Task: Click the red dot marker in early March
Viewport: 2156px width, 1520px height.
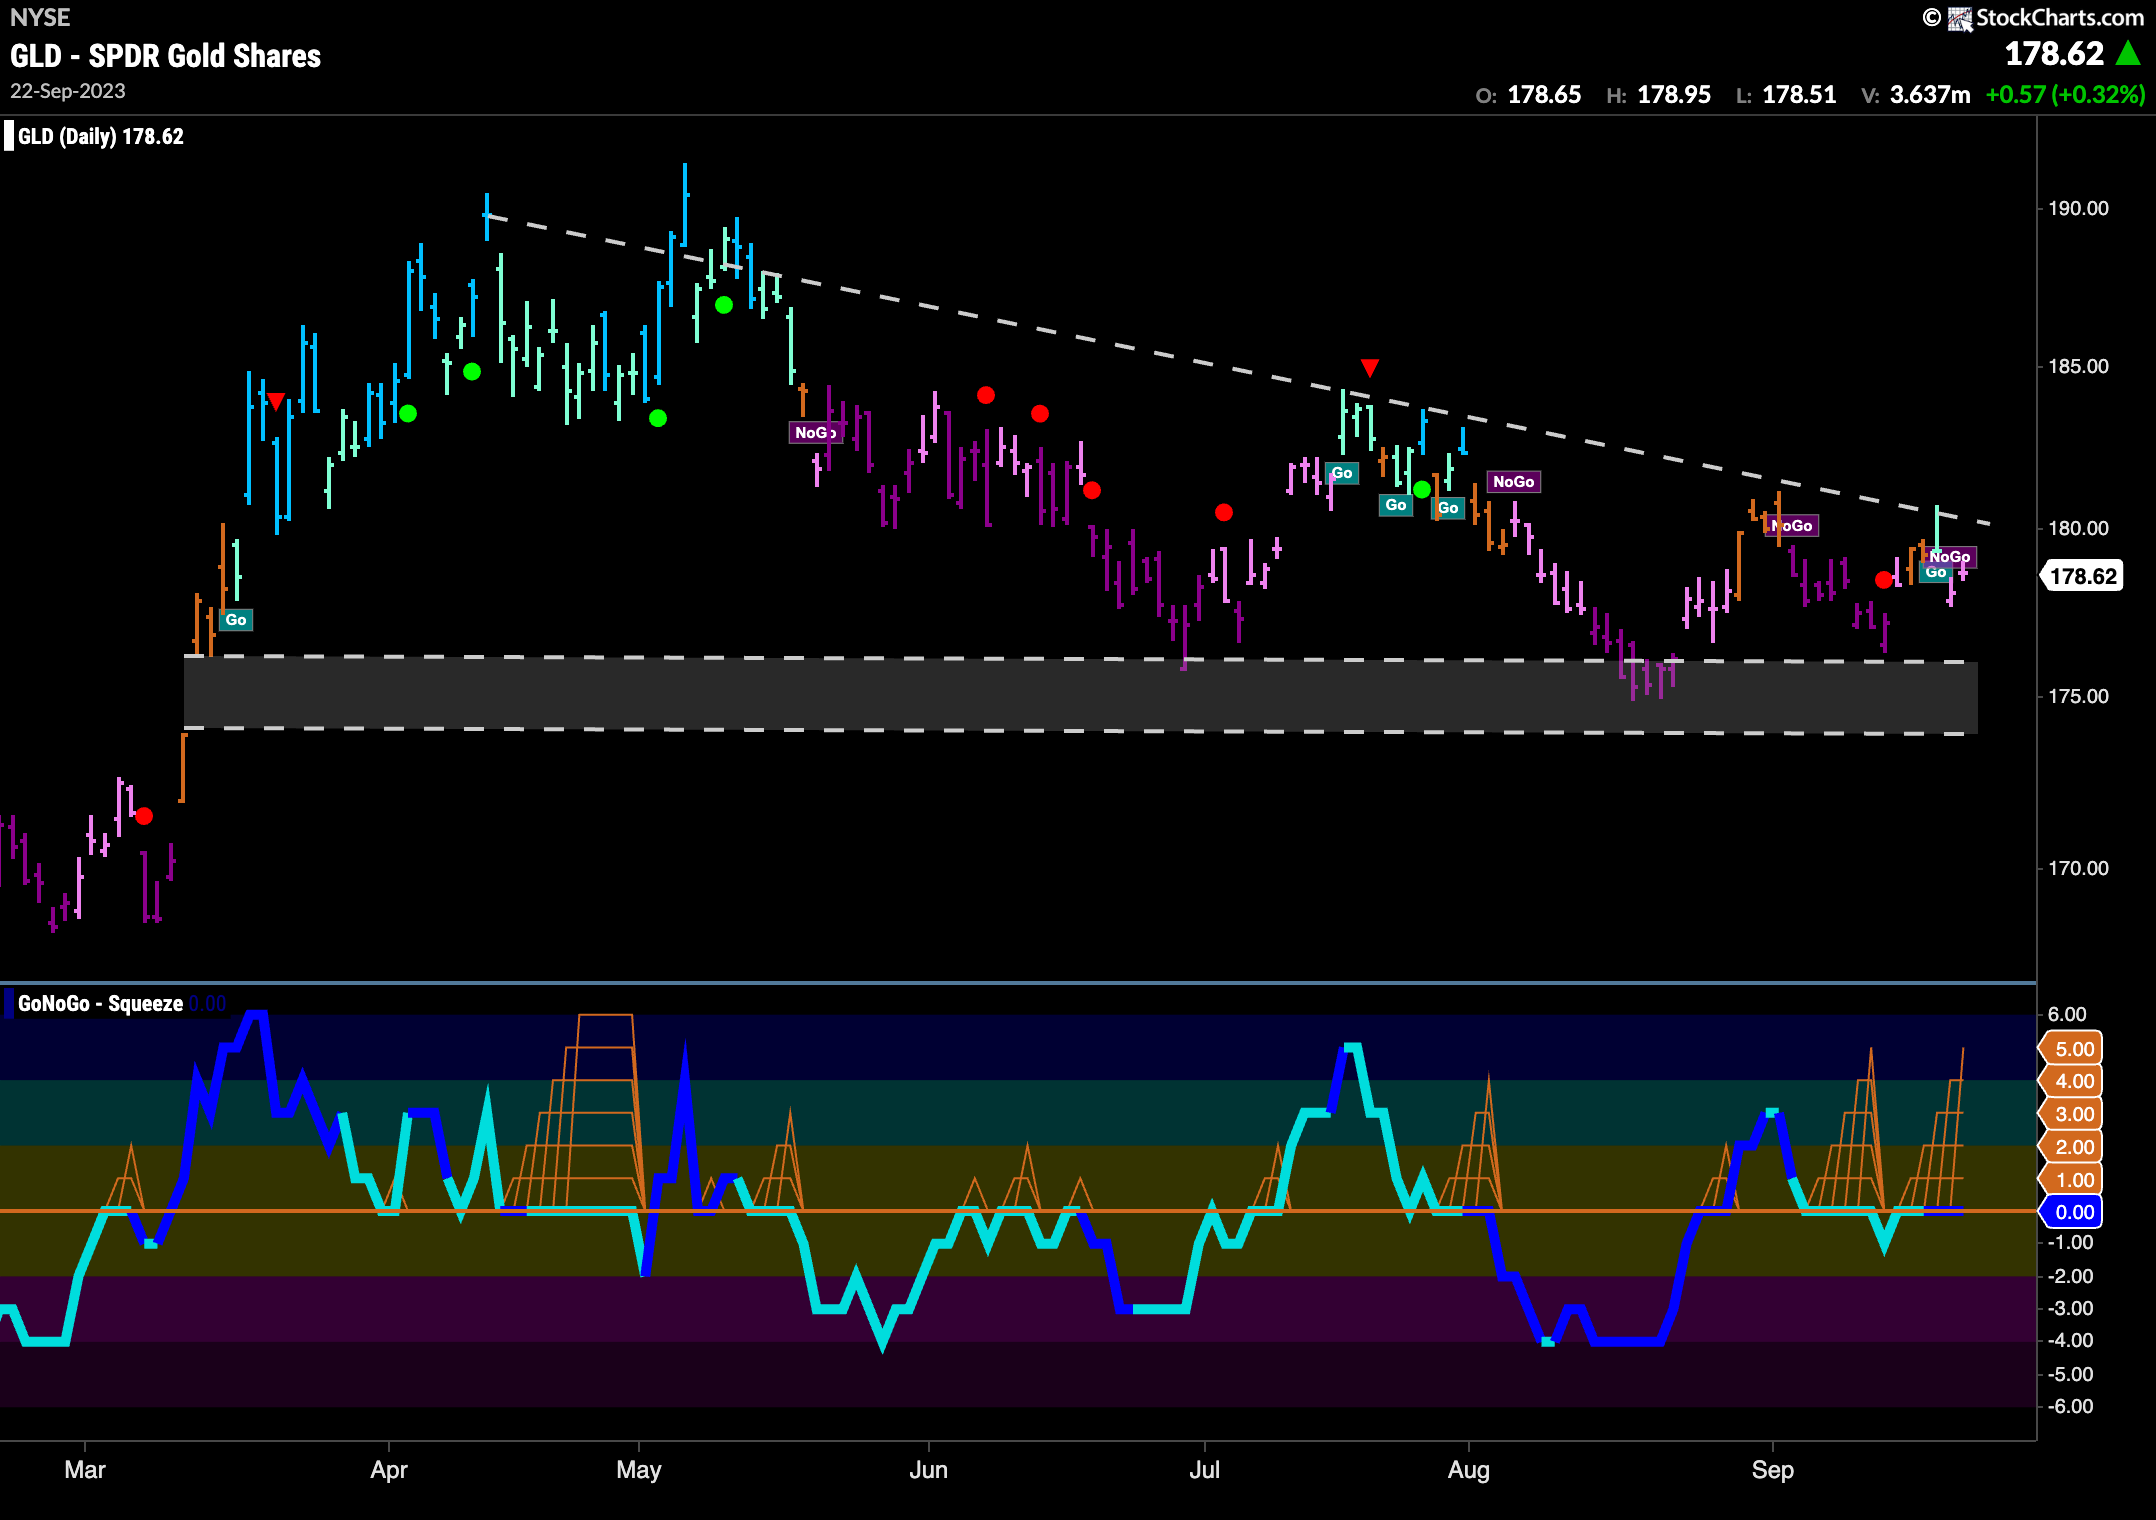Action: click(x=144, y=816)
